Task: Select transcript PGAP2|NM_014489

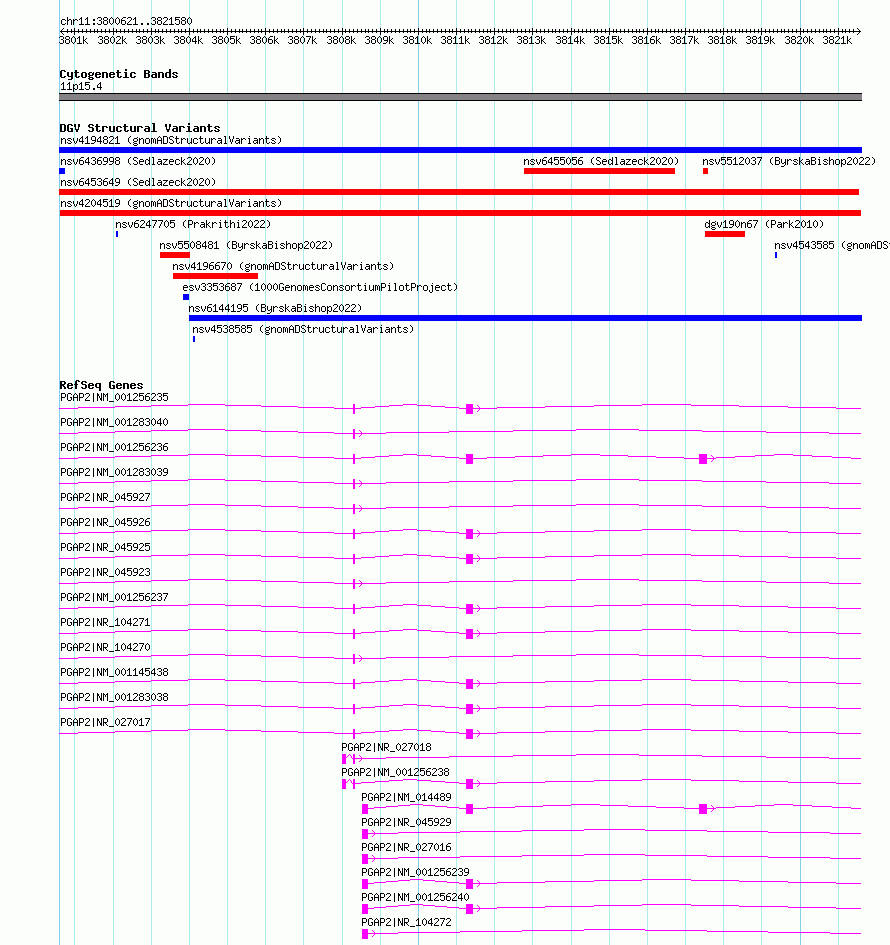Action: [406, 798]
